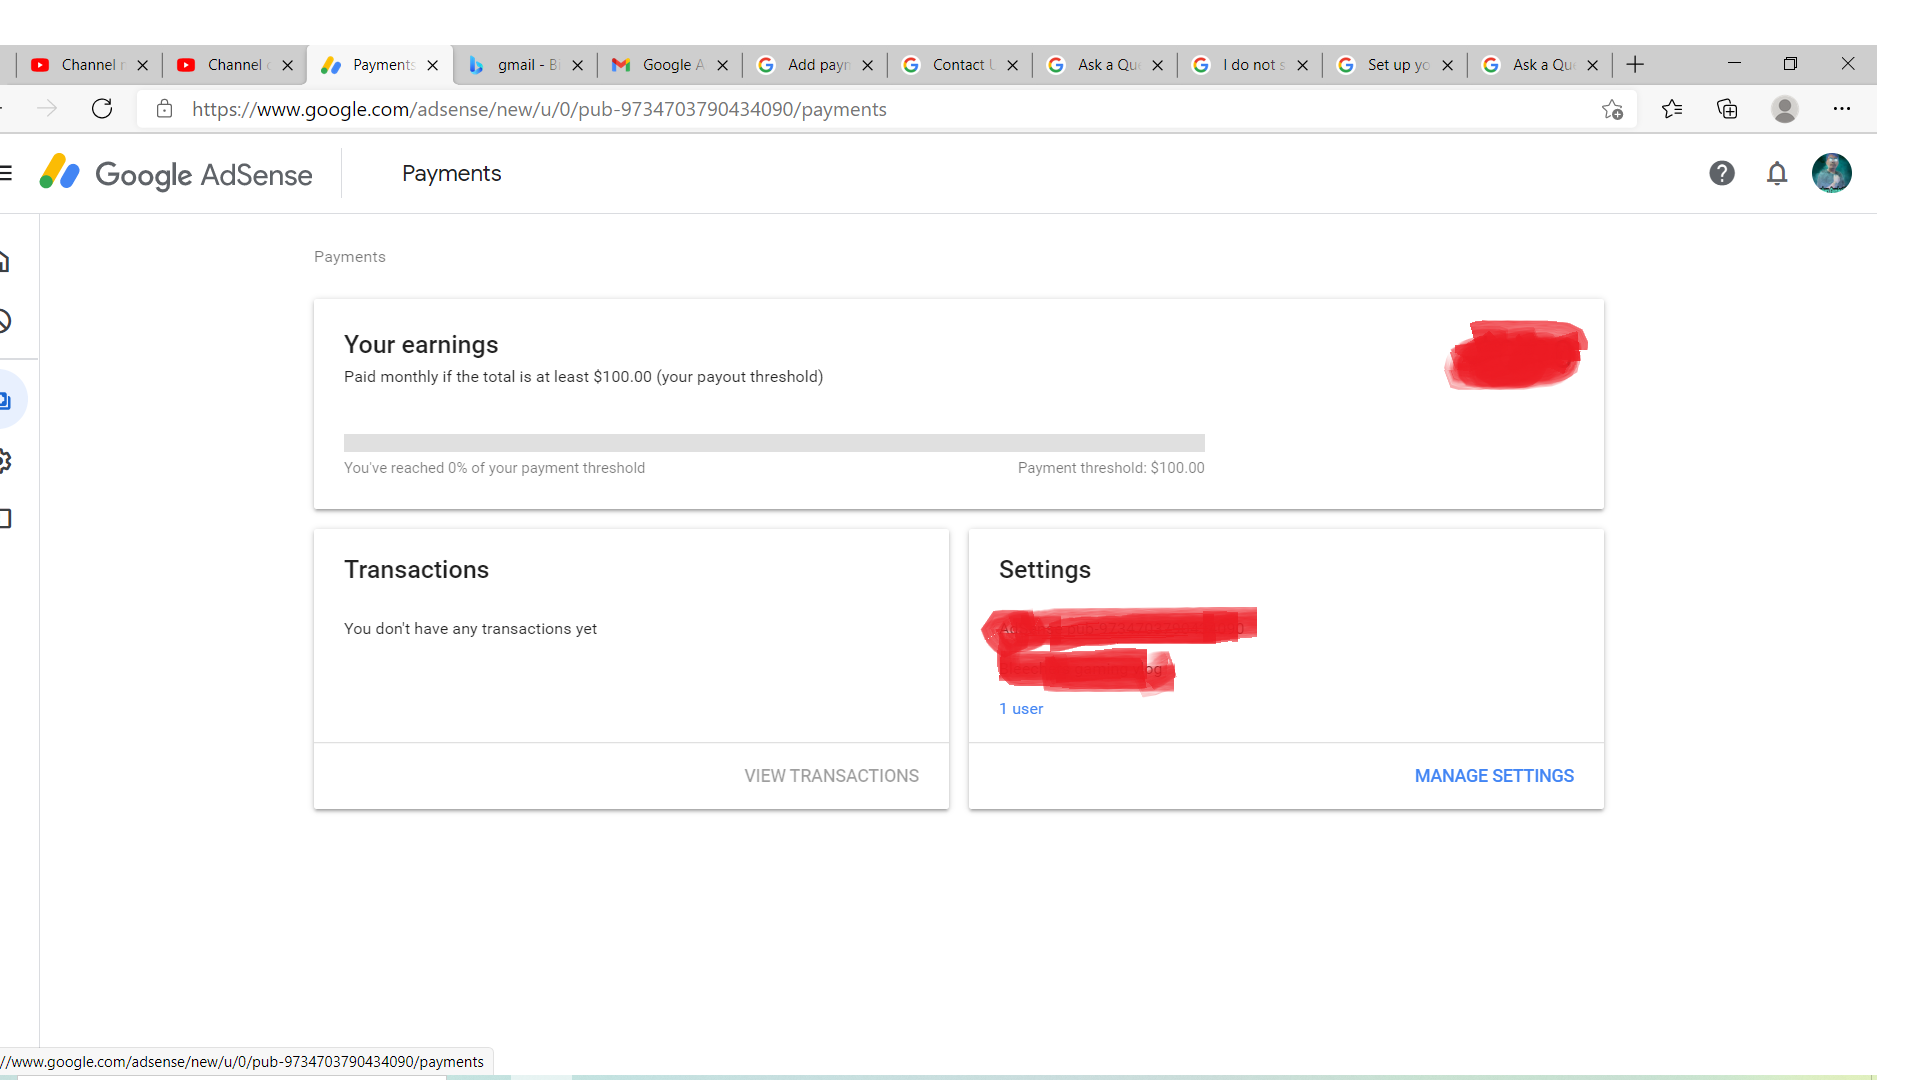Add this page to favorites star
This screenshot has width=1920, height=1080.
coord(1611,110)
